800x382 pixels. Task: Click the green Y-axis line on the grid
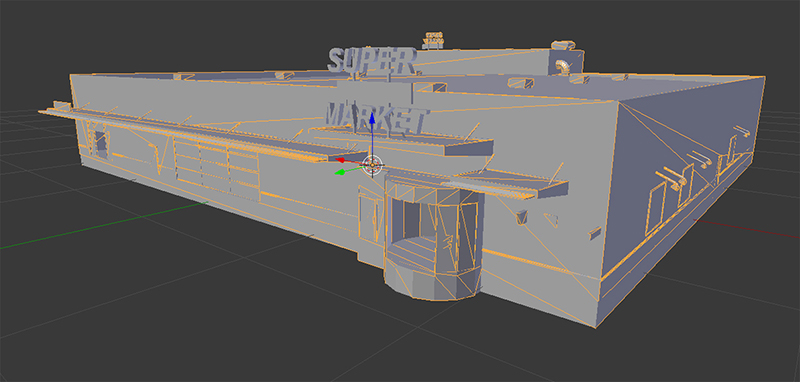(x=102, y=227)
